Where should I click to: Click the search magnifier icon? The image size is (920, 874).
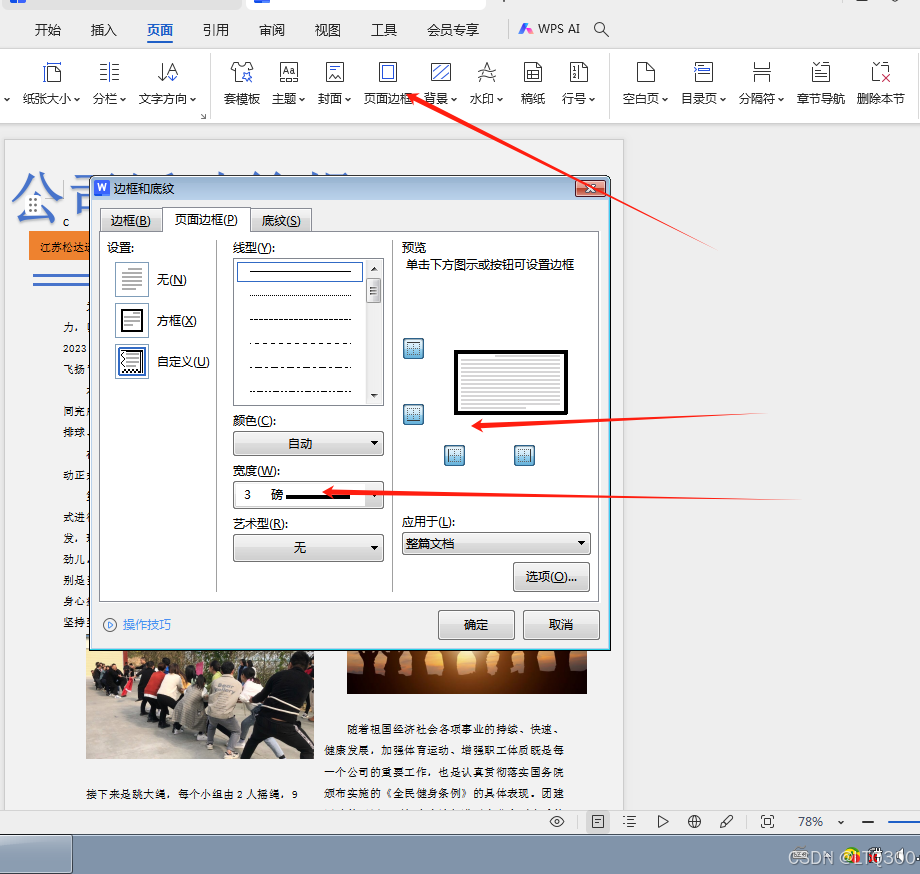(601, 29)
